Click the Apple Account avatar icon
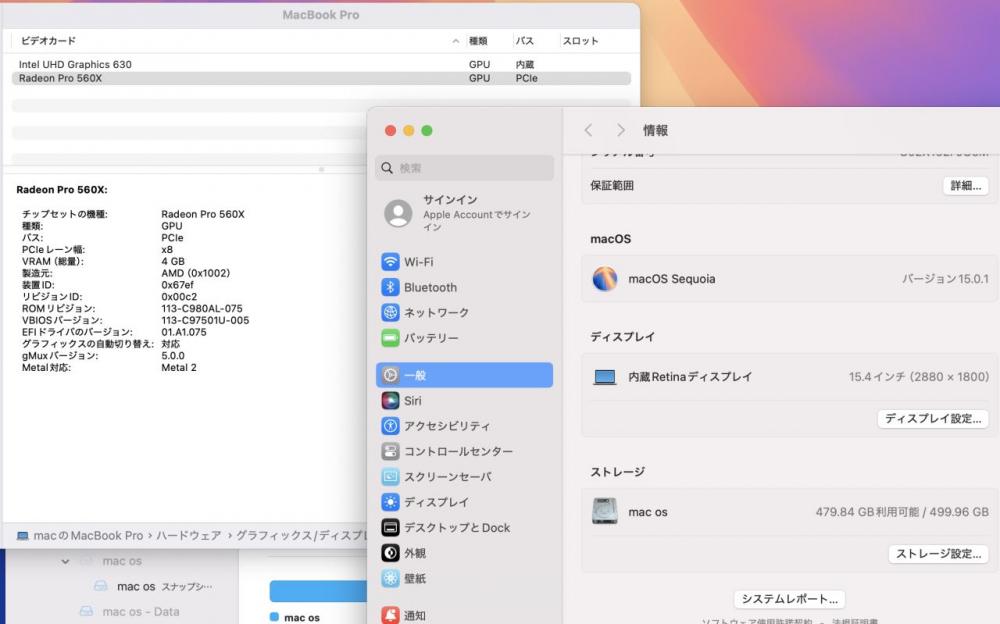1000x624 pixels. tap(398, 213)
